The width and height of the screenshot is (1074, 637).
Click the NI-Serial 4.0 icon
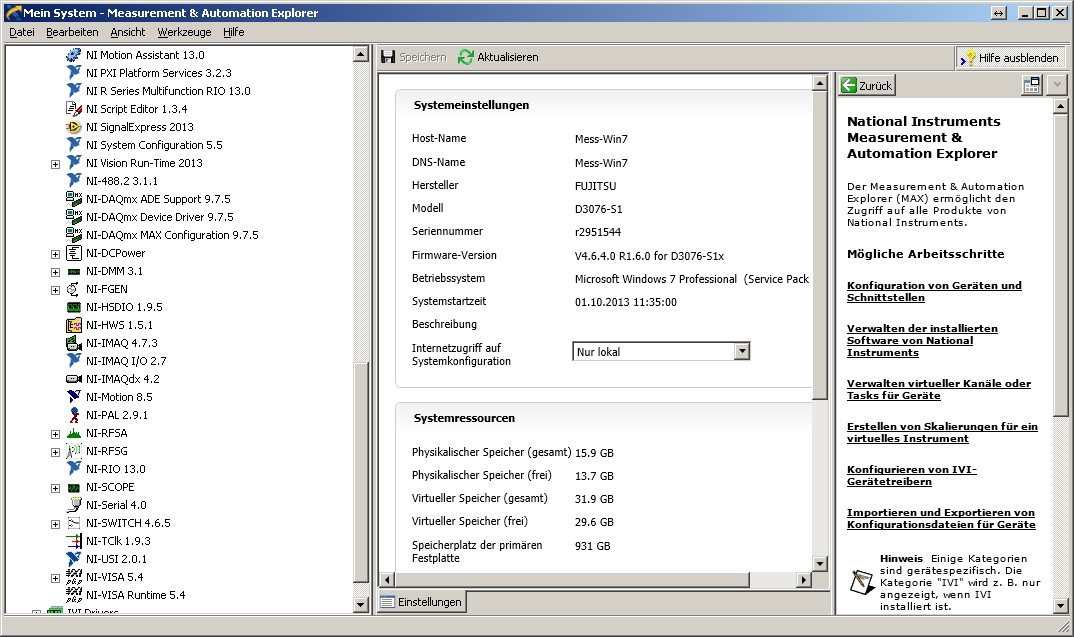(x=73, y=505)
